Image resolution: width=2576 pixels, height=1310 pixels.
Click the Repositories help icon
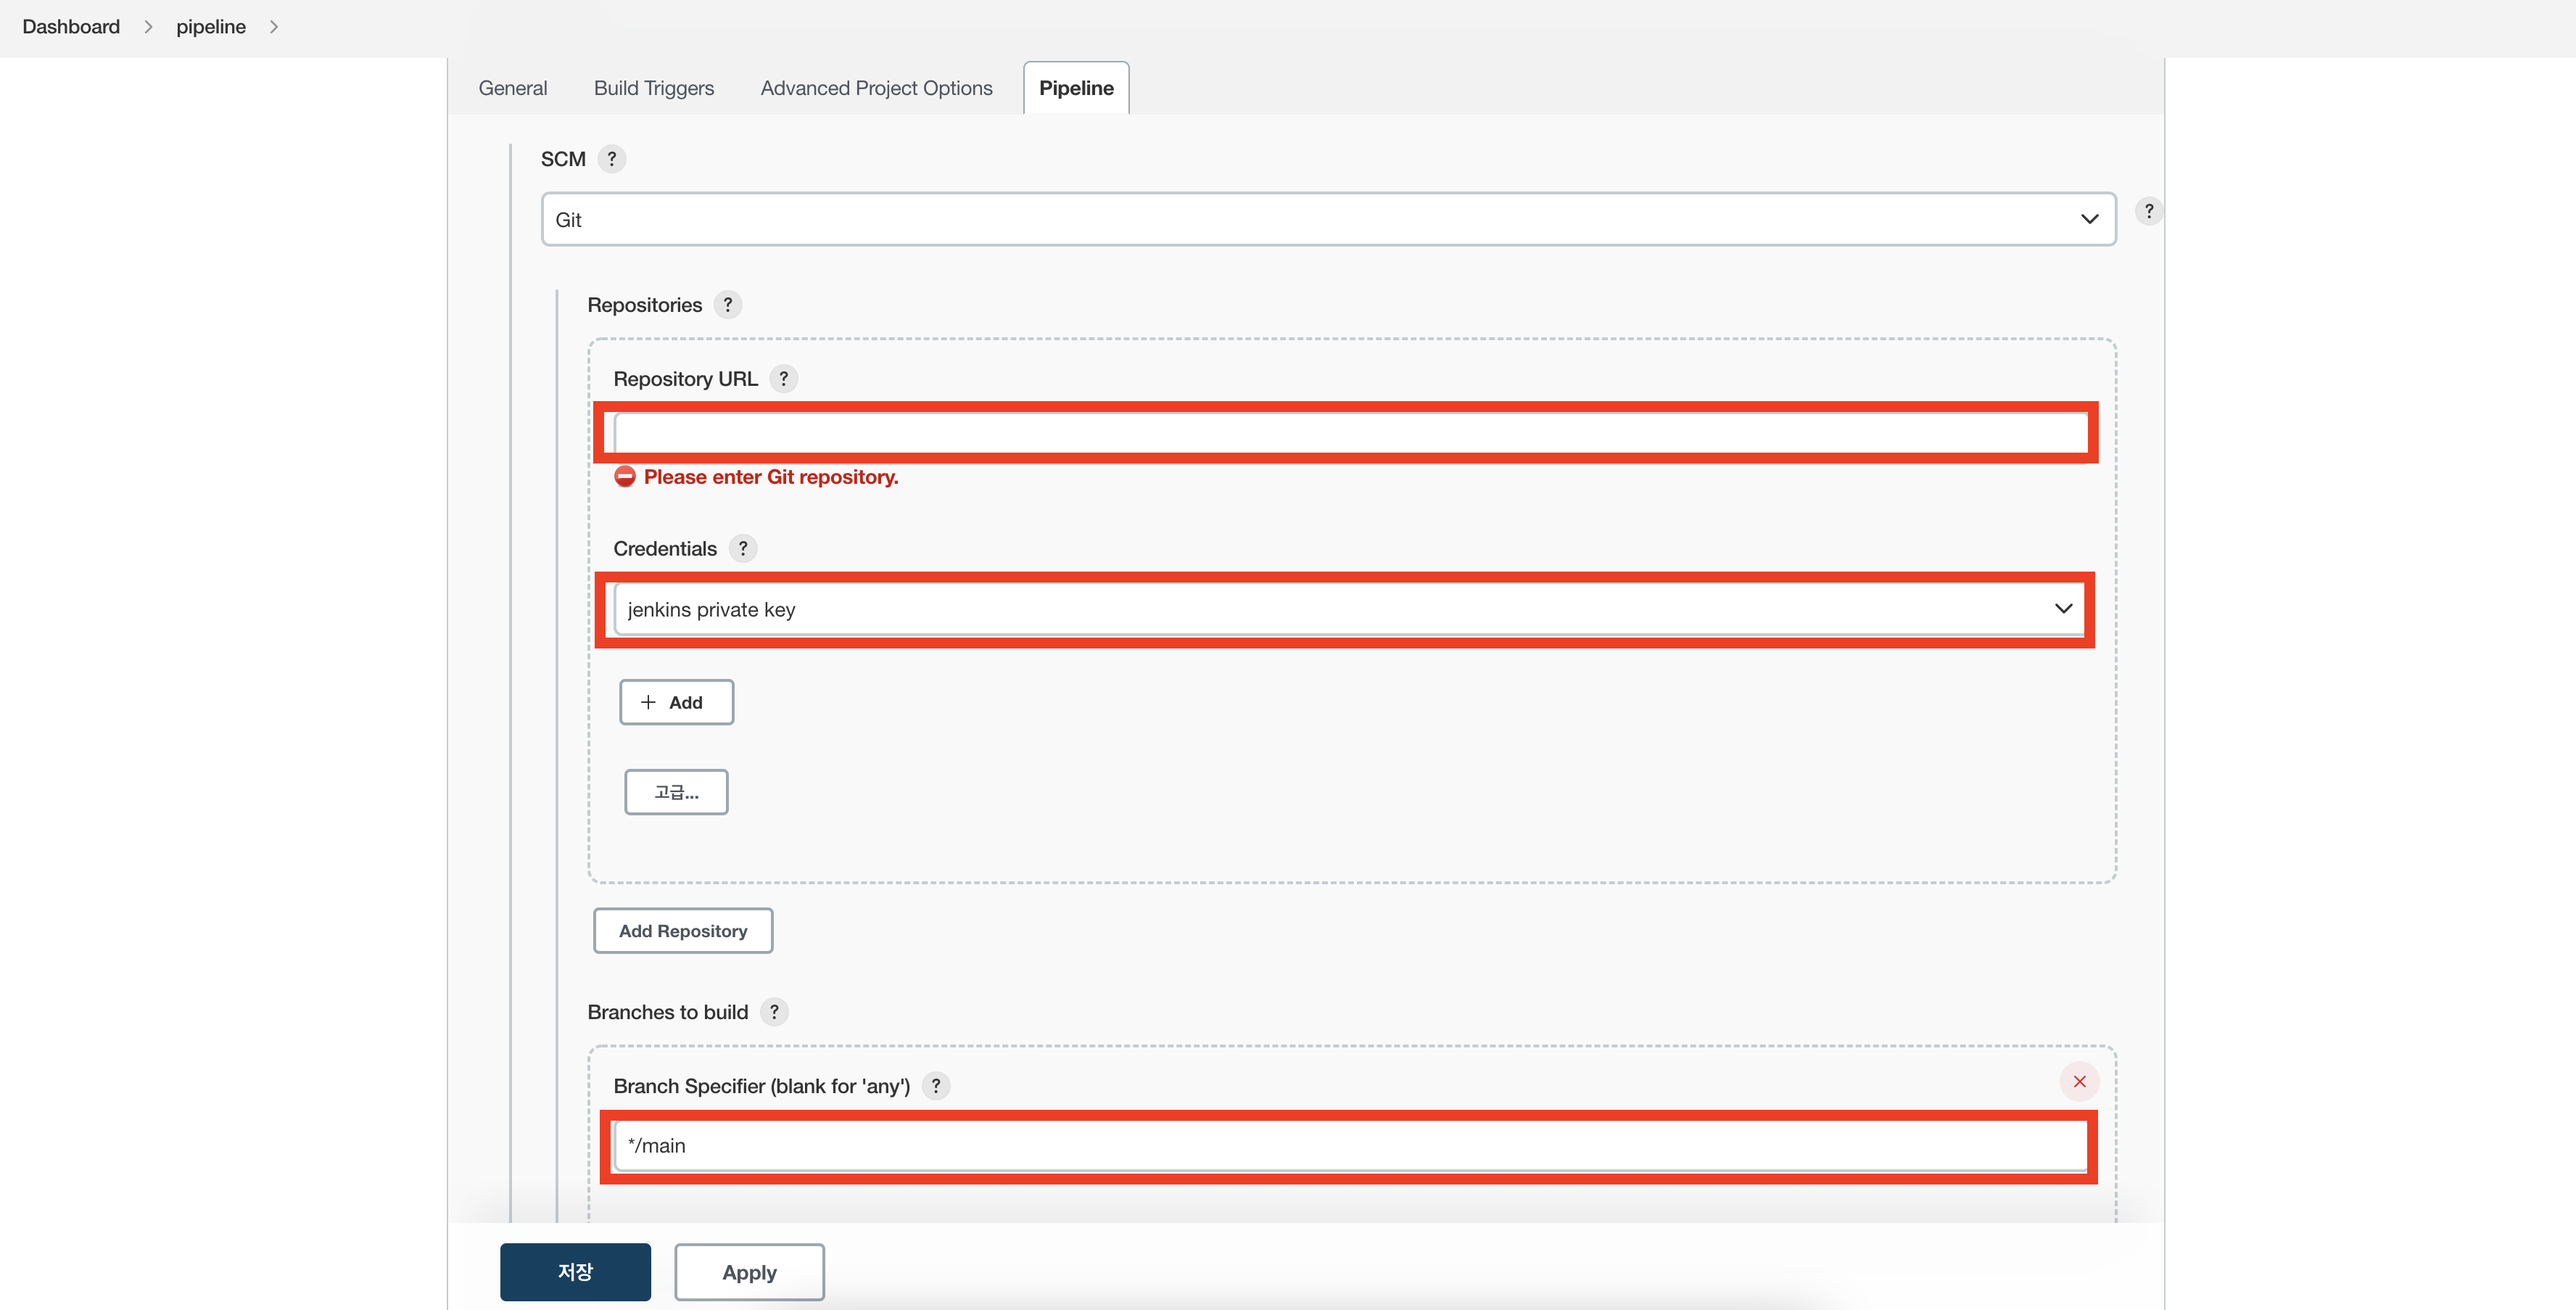click(x=727, y=305)
